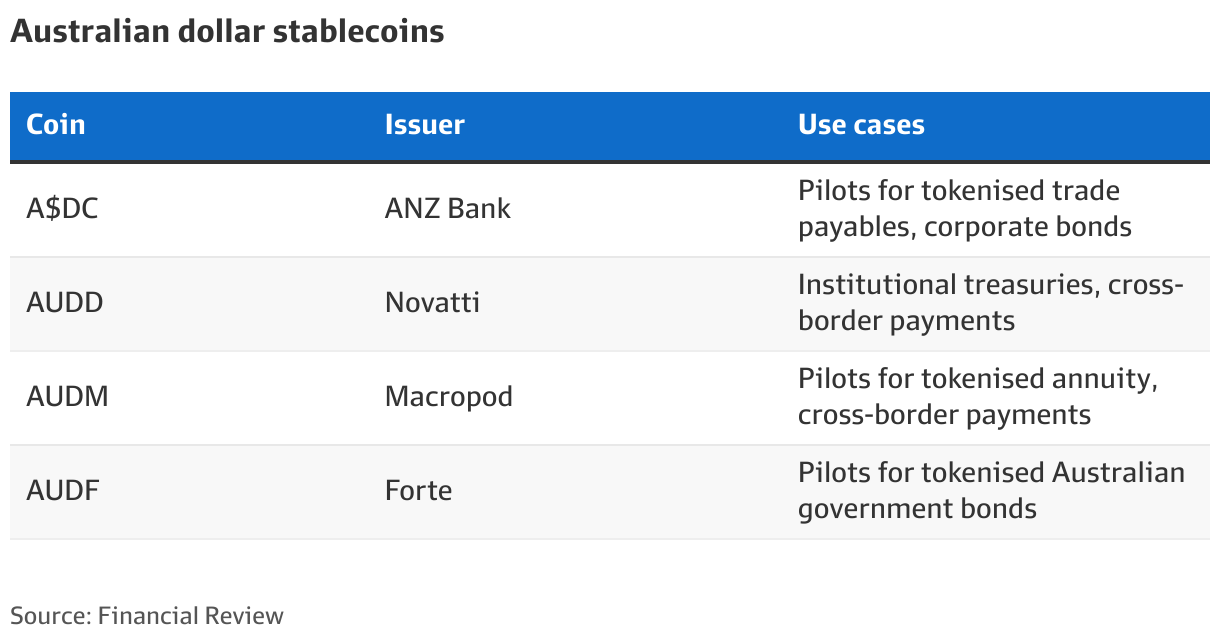The width and height of the screenshot is (1220, 642).
Task: Select the Novatti issuer cell
Action: point(432,303)
